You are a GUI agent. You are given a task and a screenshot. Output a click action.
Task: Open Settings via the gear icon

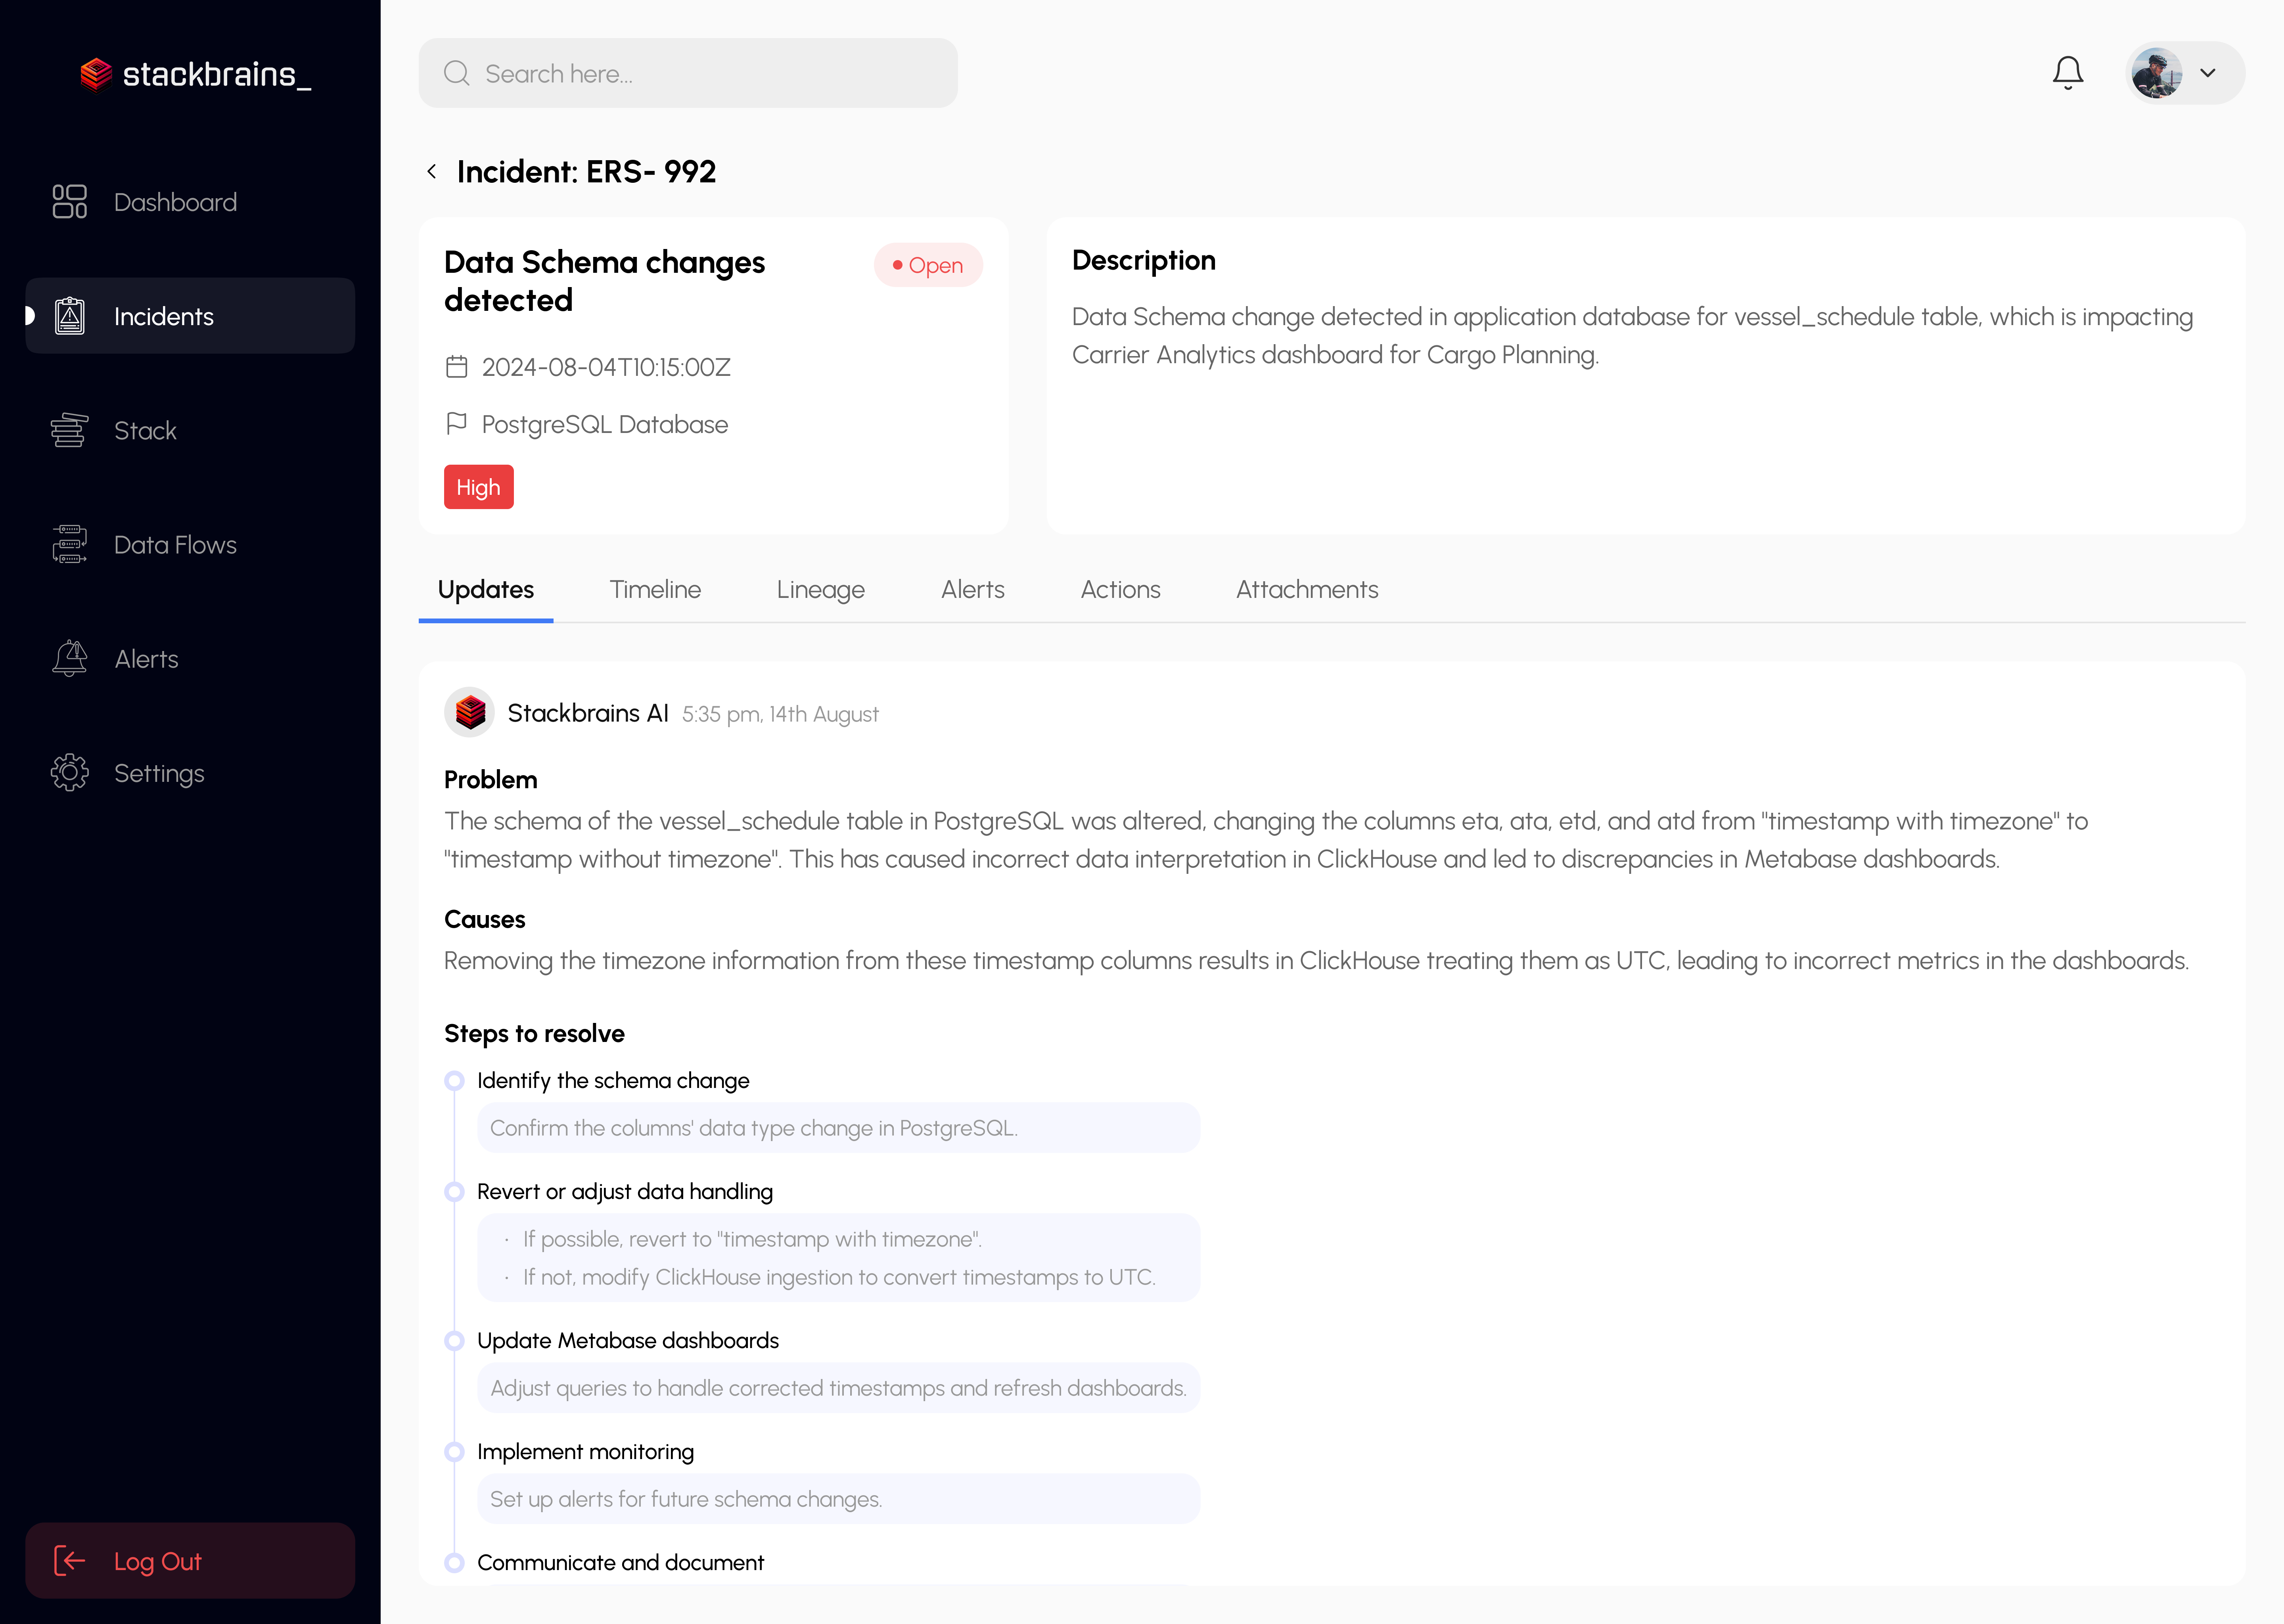69,773
